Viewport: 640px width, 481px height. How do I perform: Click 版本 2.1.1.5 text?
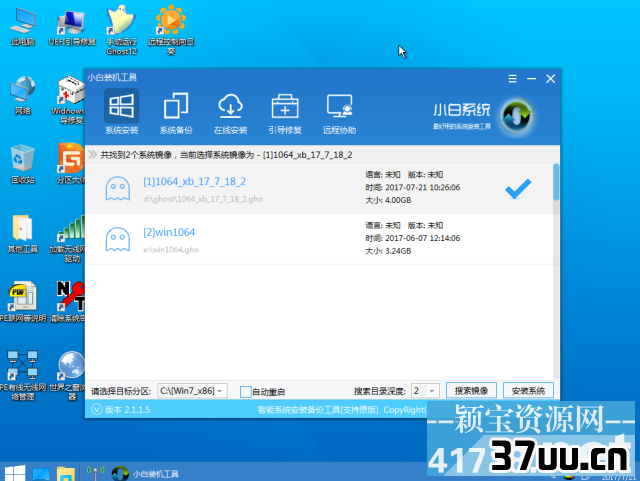point(127,410)
